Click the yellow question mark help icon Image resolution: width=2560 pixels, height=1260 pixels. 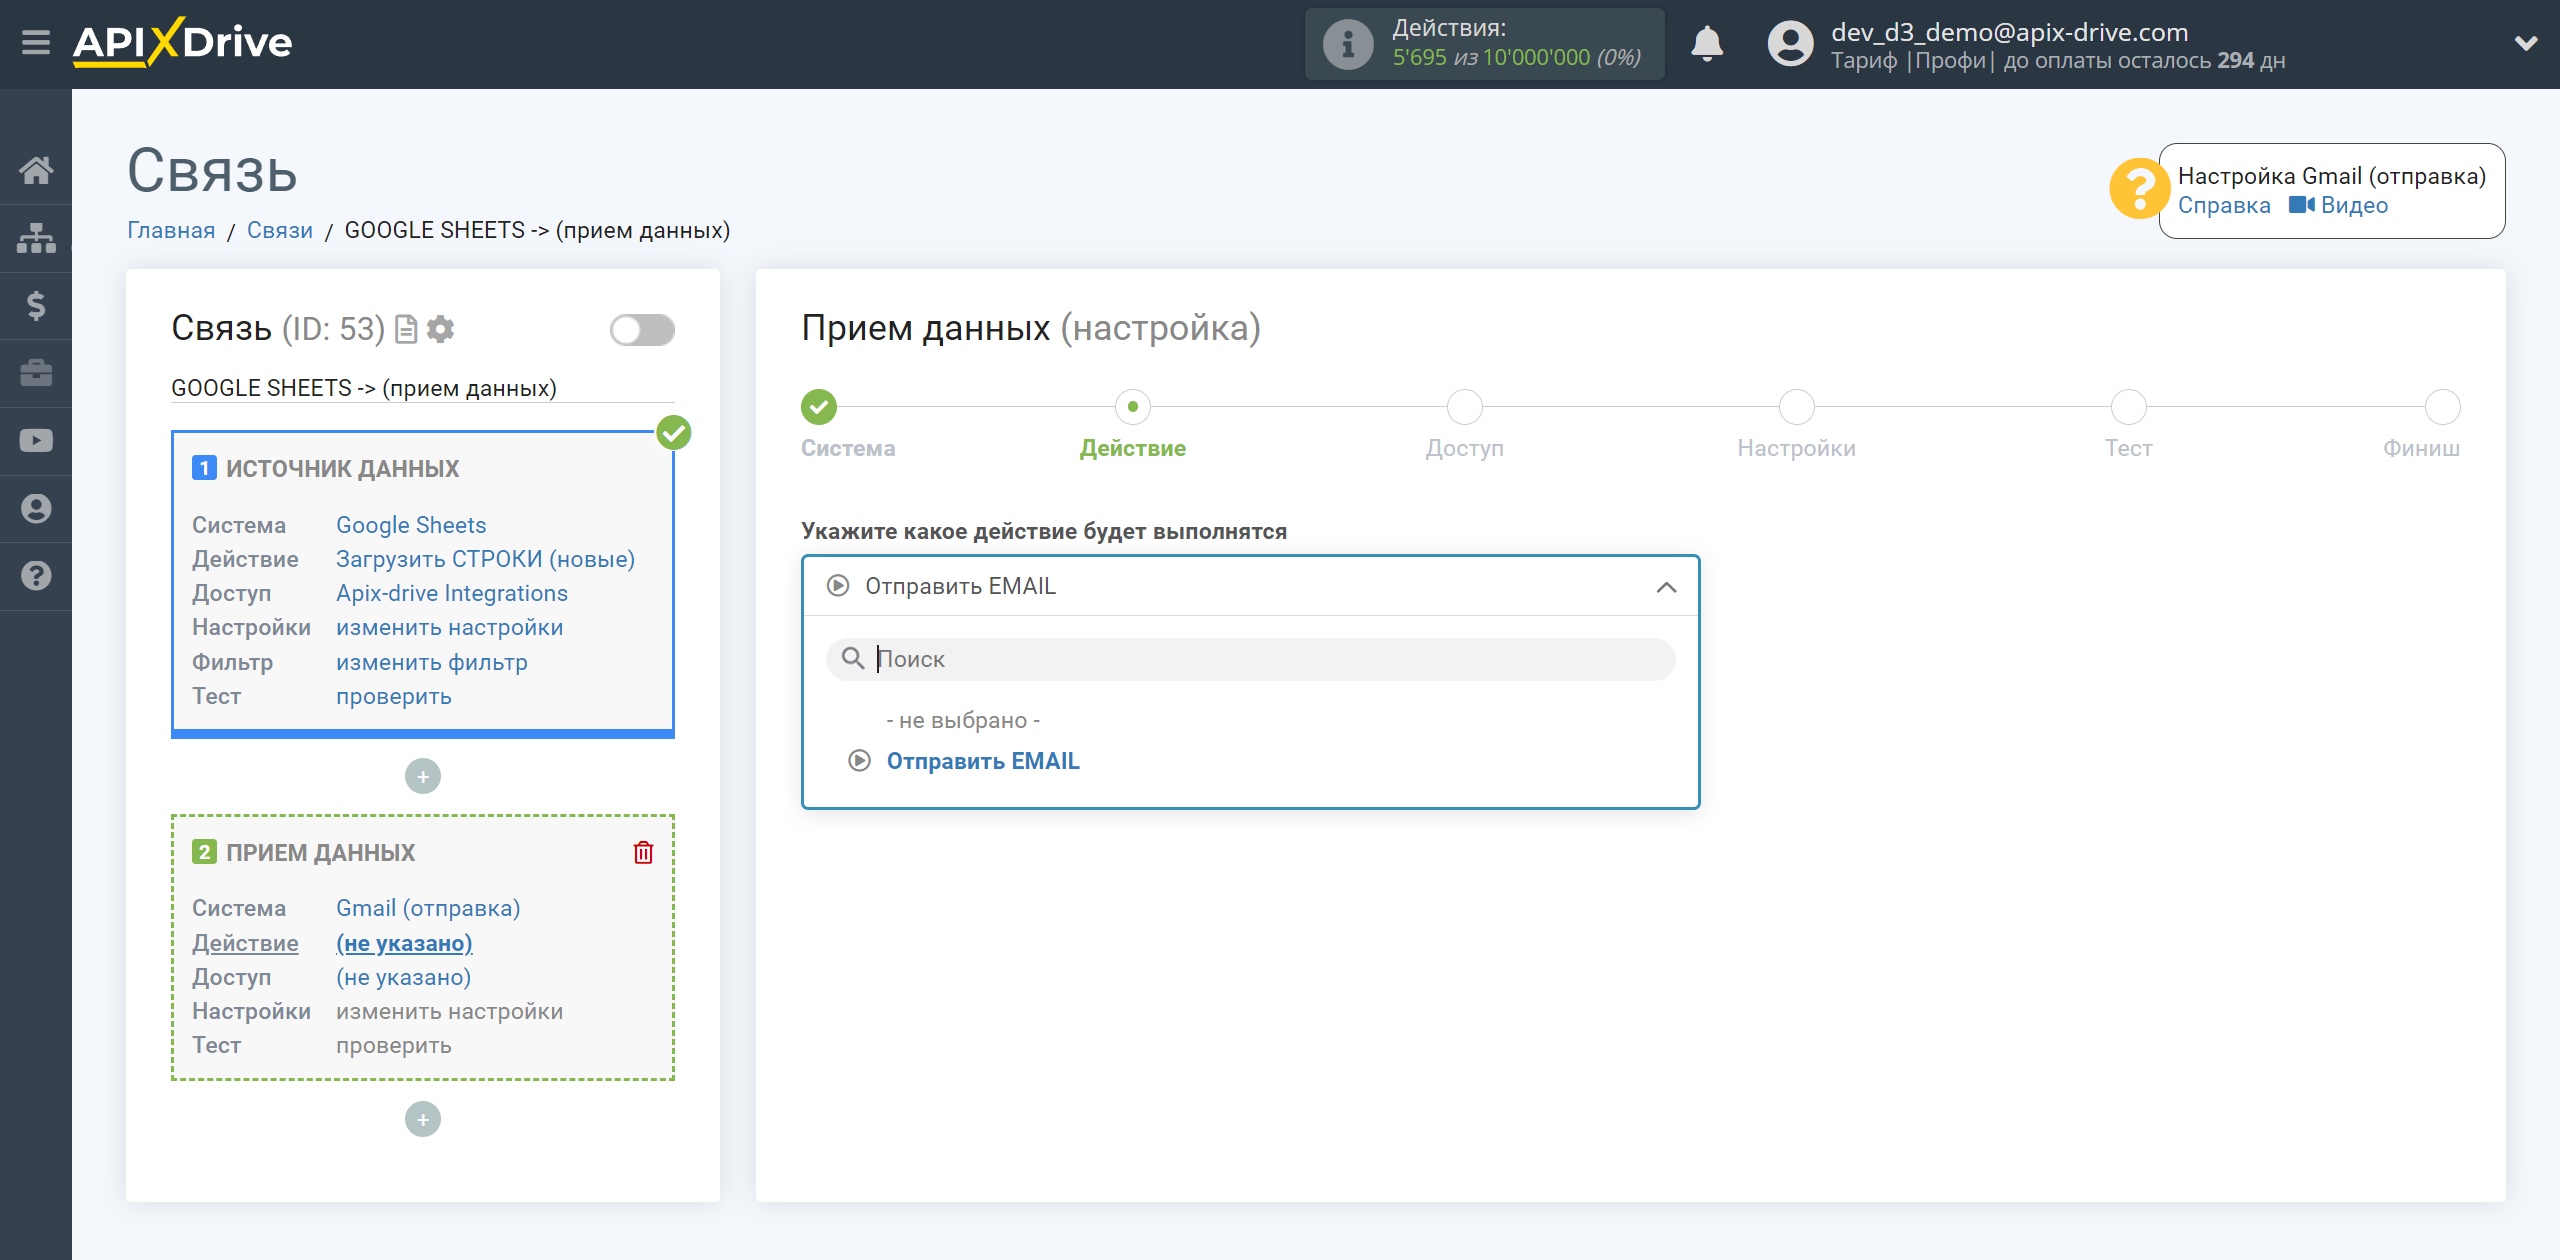coord(2139,188)
